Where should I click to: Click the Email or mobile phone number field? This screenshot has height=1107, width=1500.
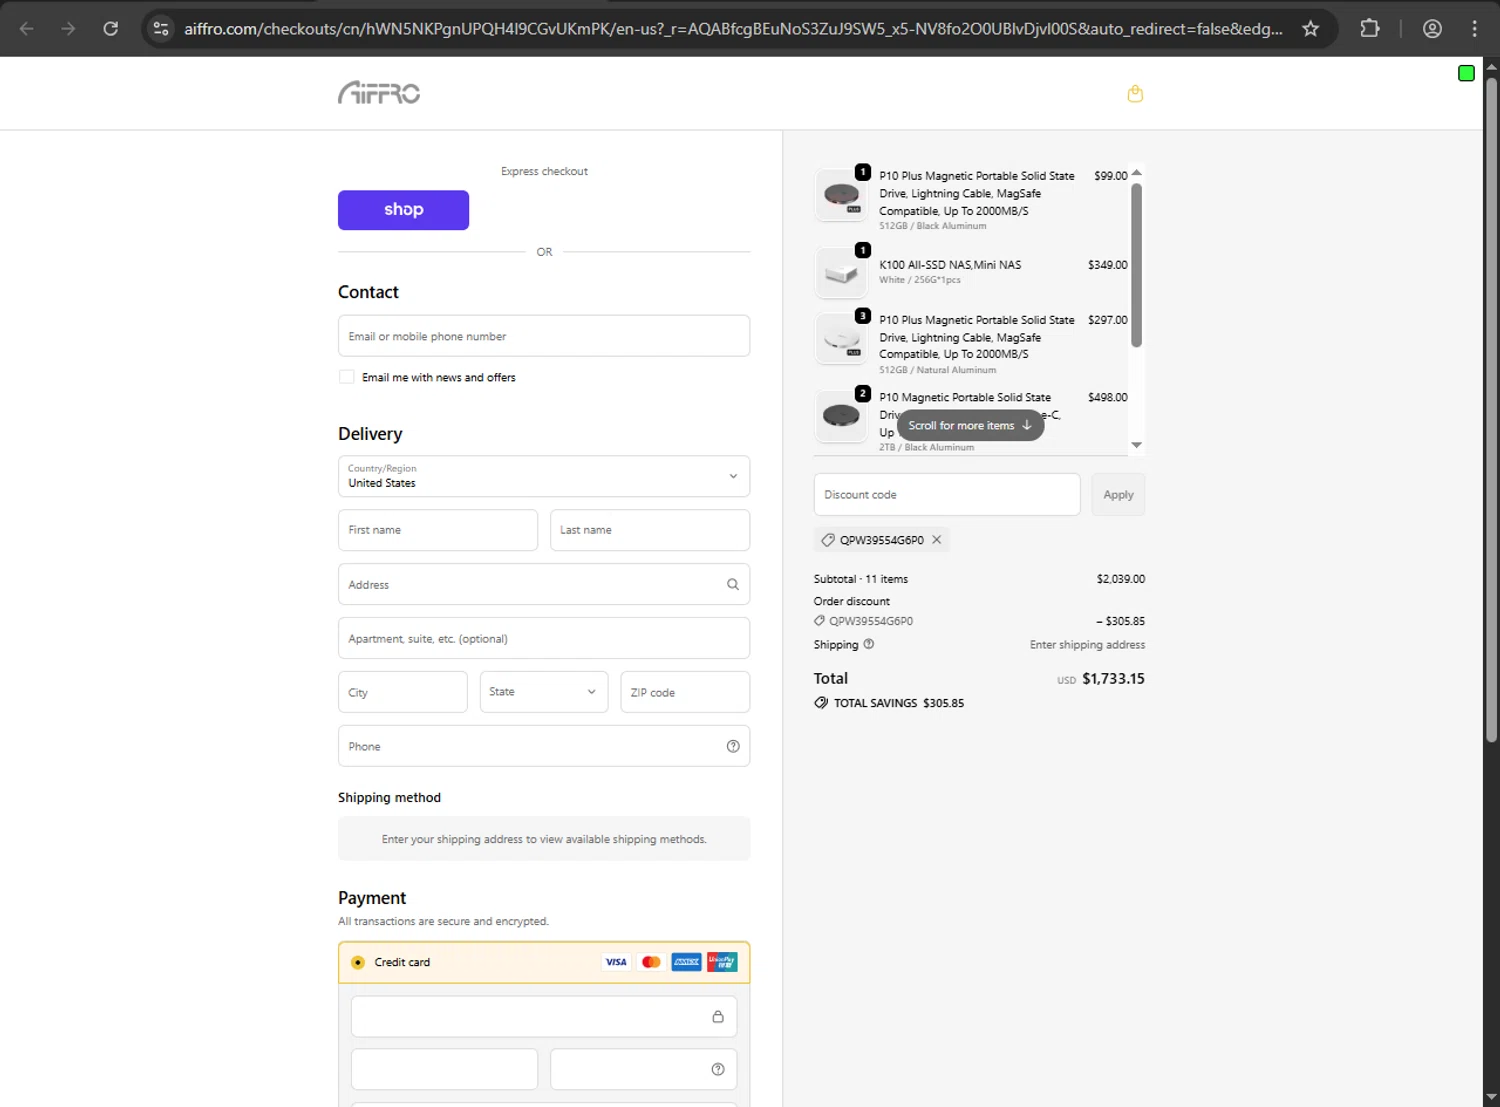[x=544, y=336]
